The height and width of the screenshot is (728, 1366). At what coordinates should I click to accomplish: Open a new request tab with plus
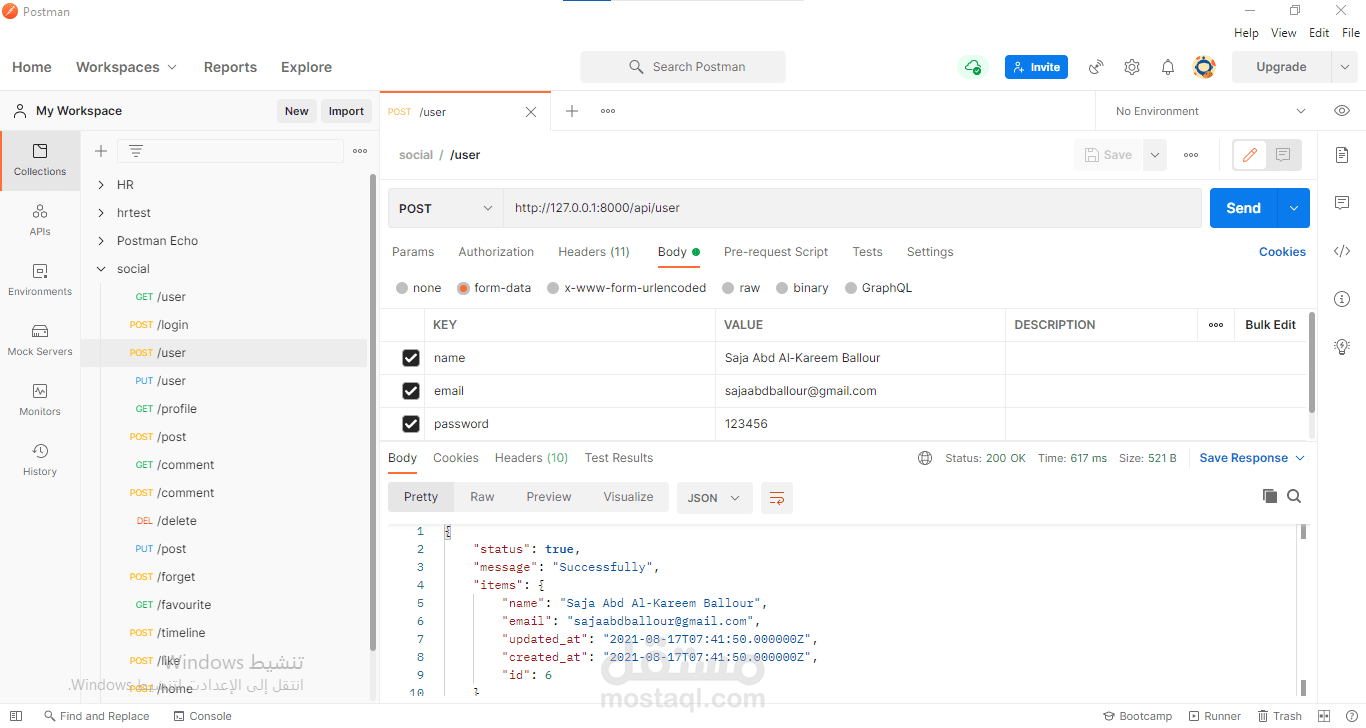coord(572,111)
